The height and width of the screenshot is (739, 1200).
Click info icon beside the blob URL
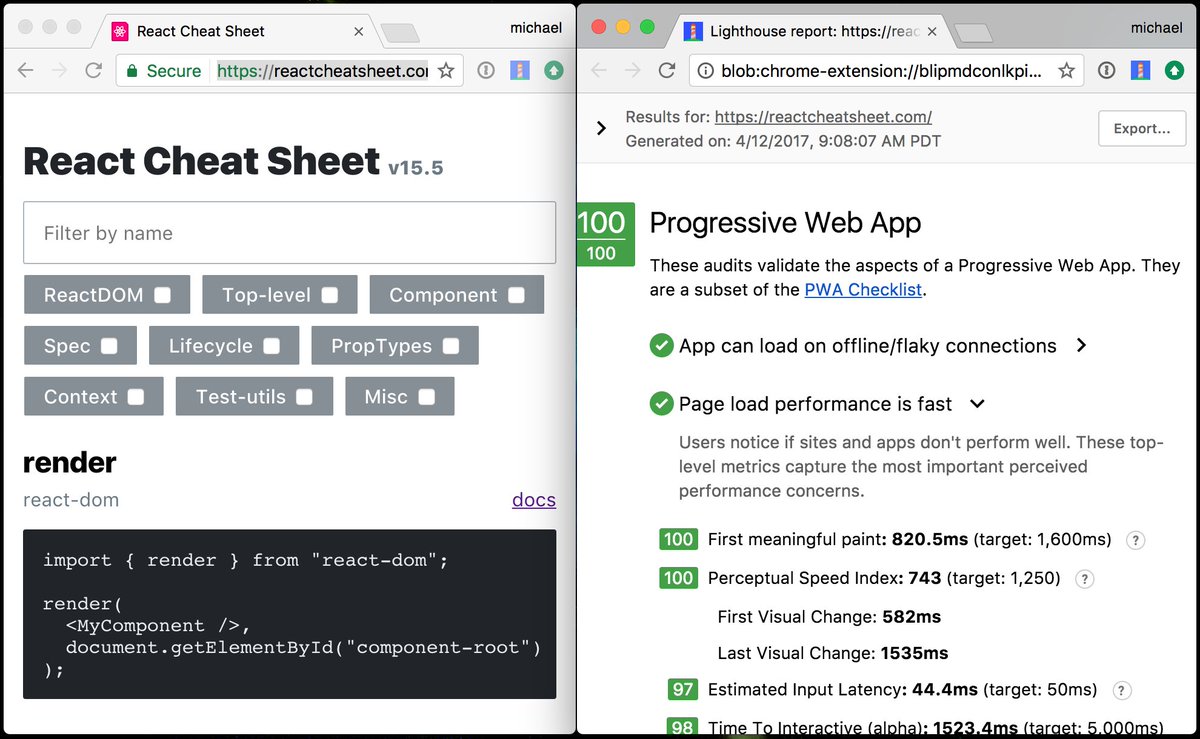704,71
